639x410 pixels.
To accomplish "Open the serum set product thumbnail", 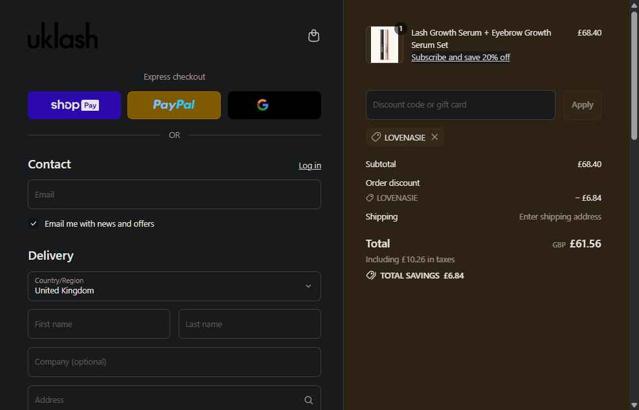I will (x=384, y=44).
